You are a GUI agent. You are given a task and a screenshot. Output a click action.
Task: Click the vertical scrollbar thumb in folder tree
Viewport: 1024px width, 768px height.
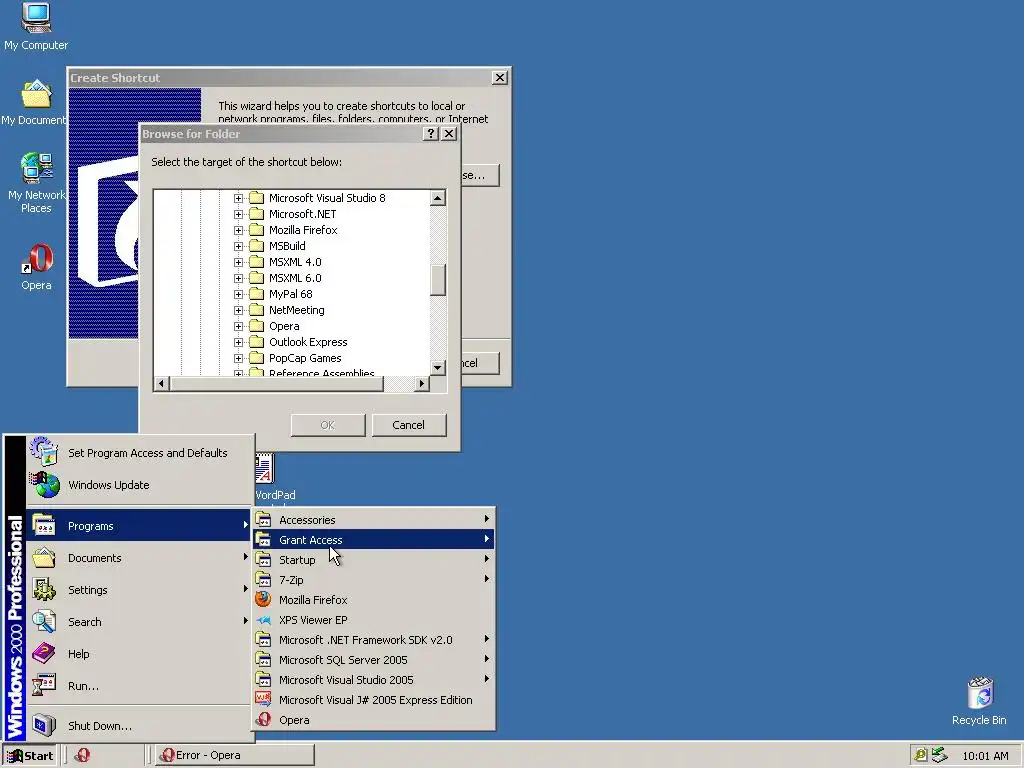(438, 280)
